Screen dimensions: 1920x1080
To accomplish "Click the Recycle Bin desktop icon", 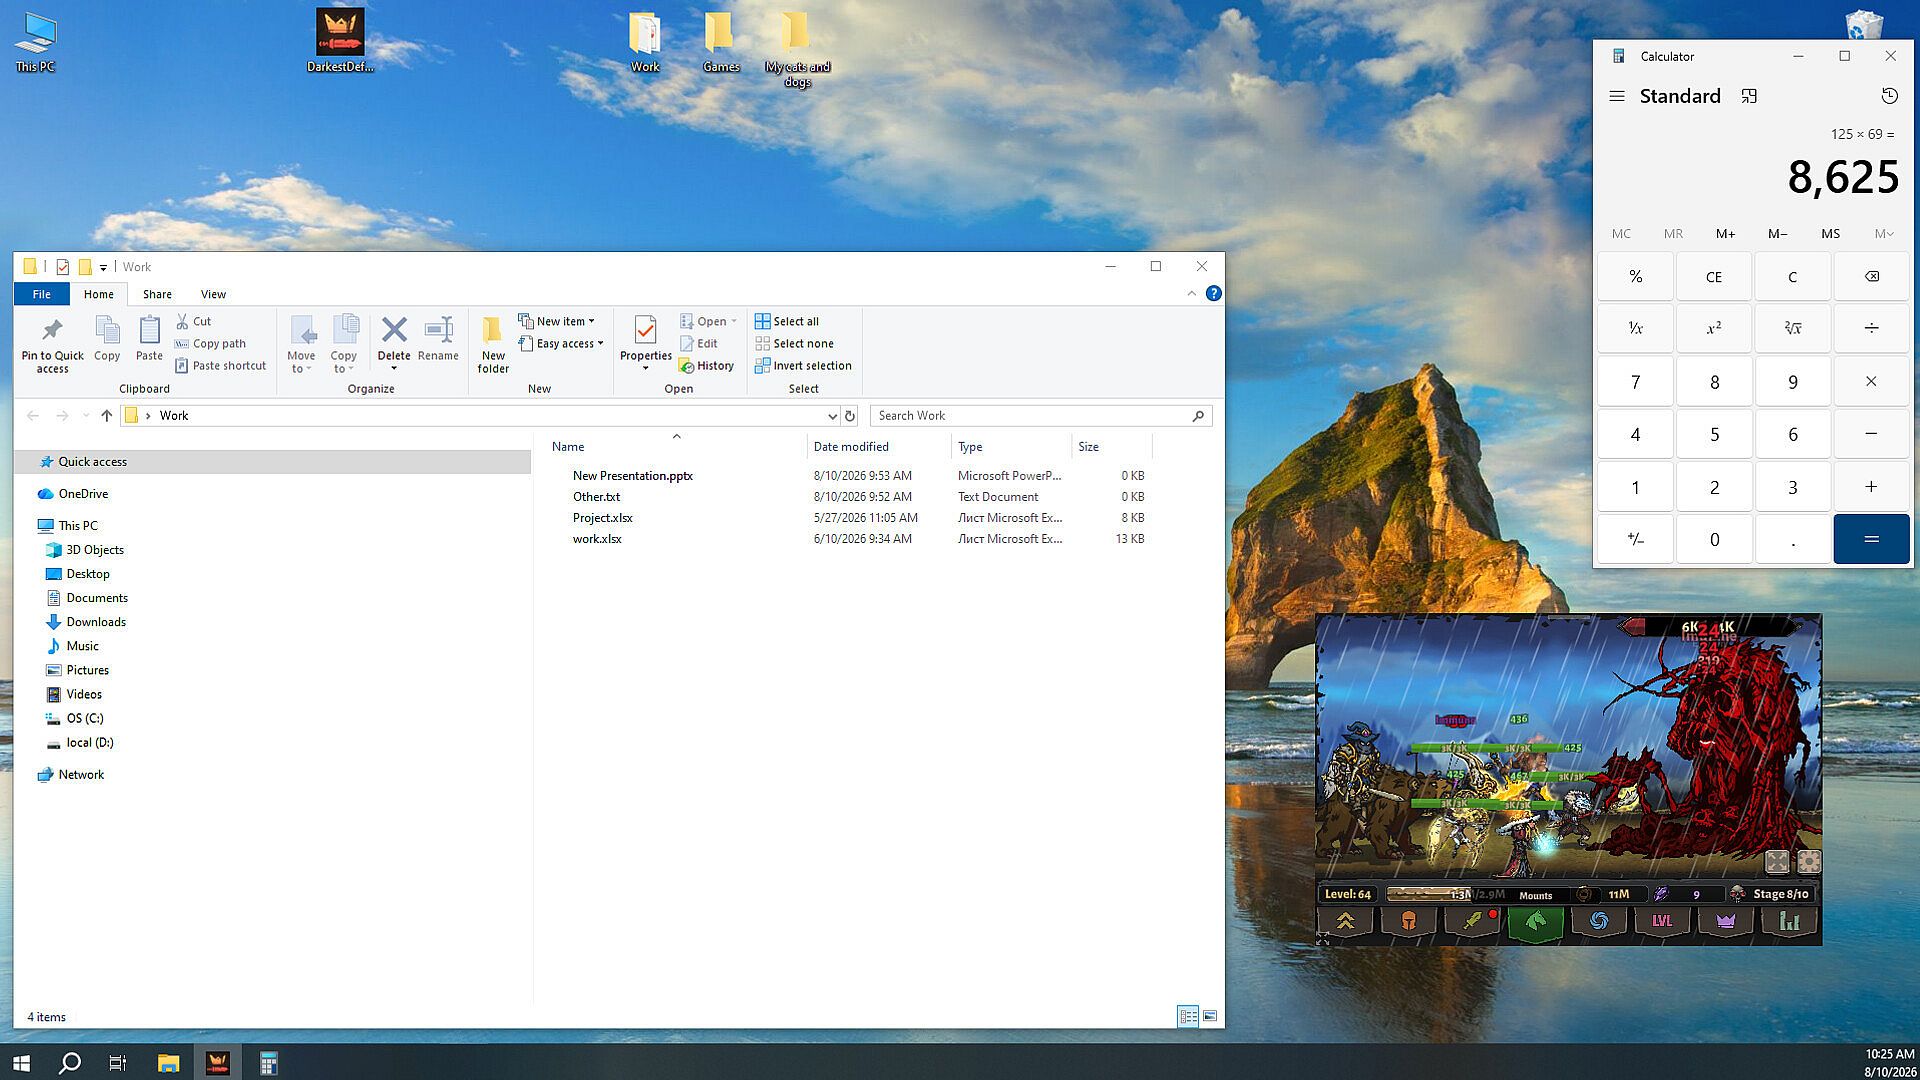I will 1864,24.
